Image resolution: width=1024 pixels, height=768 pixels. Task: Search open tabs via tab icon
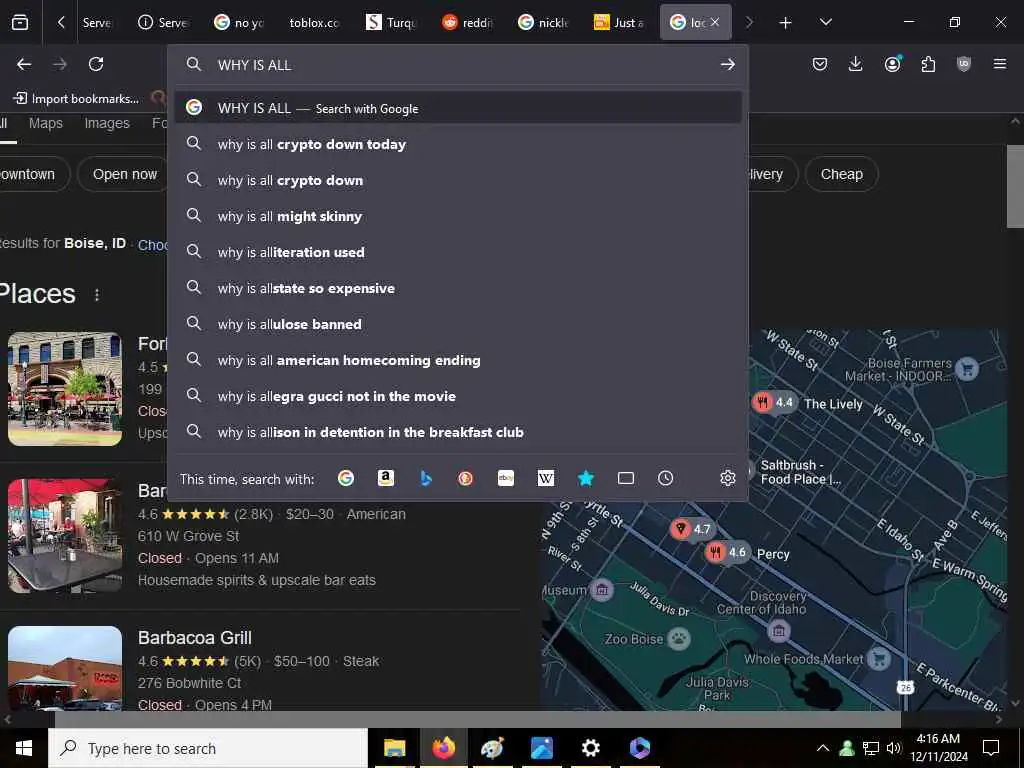(626, 479)
